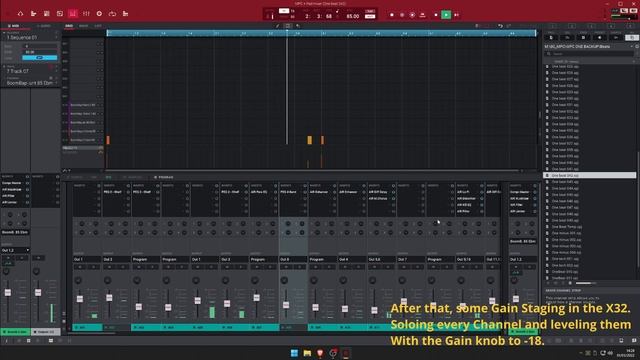
Task: Adjust the volume fader on the Out 8 channel
Action: tap(286, 305)
